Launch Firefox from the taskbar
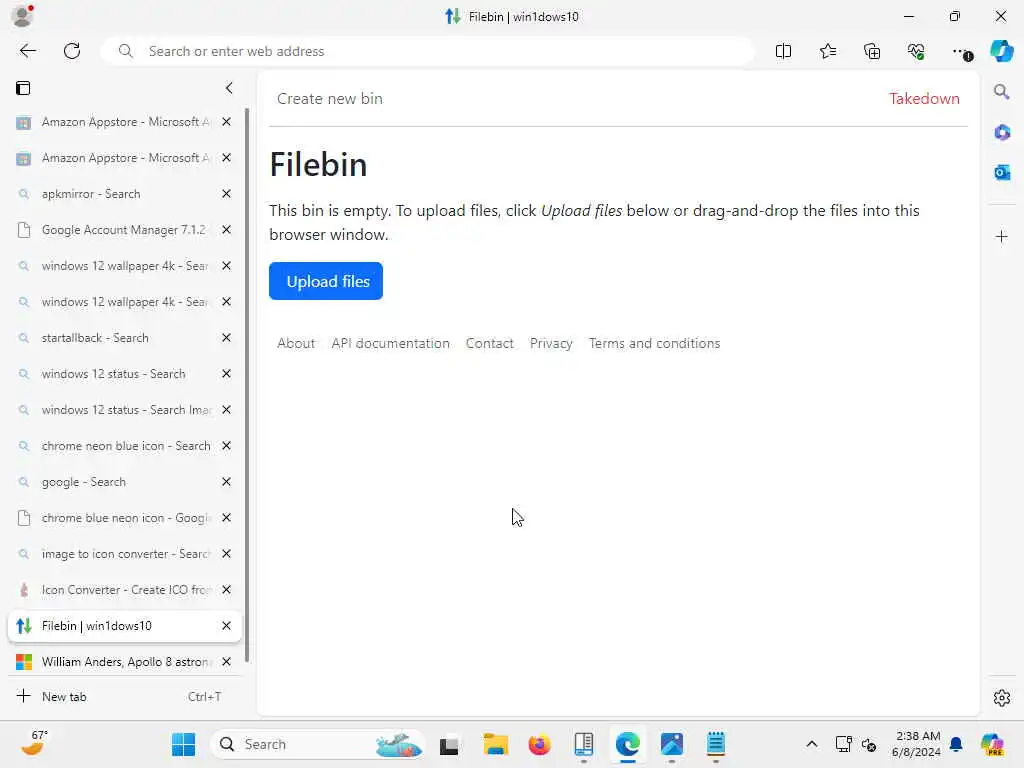This screenshot has width=1024, height=768. [539, 744]
